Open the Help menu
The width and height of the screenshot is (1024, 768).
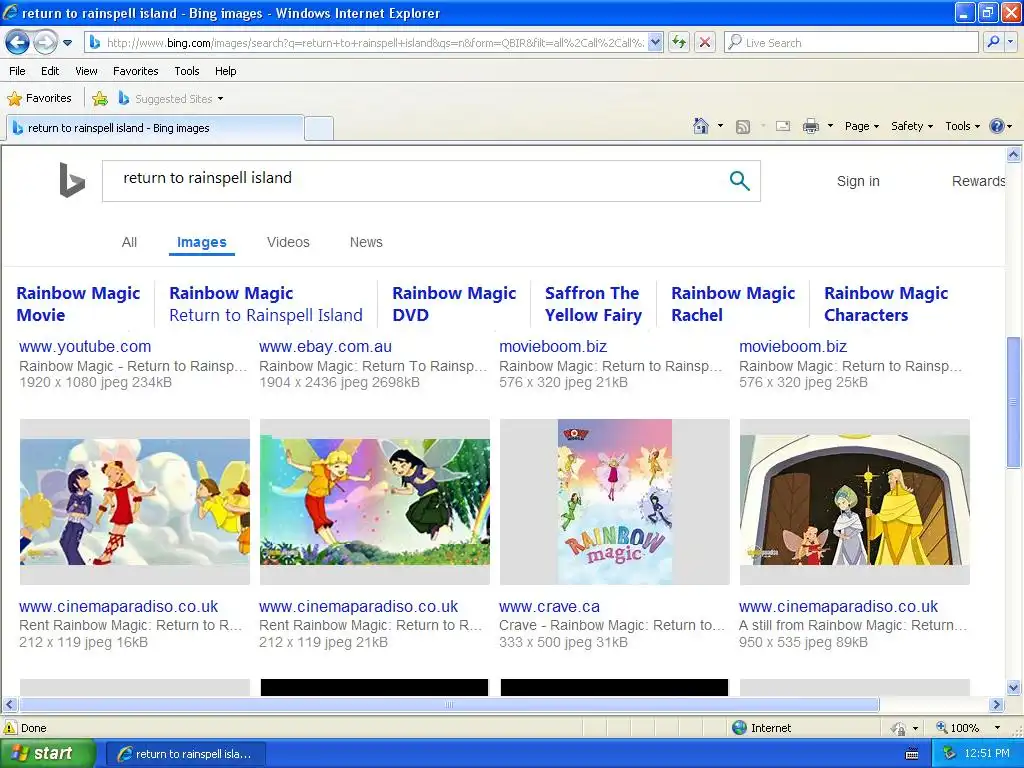coord(225,71)
